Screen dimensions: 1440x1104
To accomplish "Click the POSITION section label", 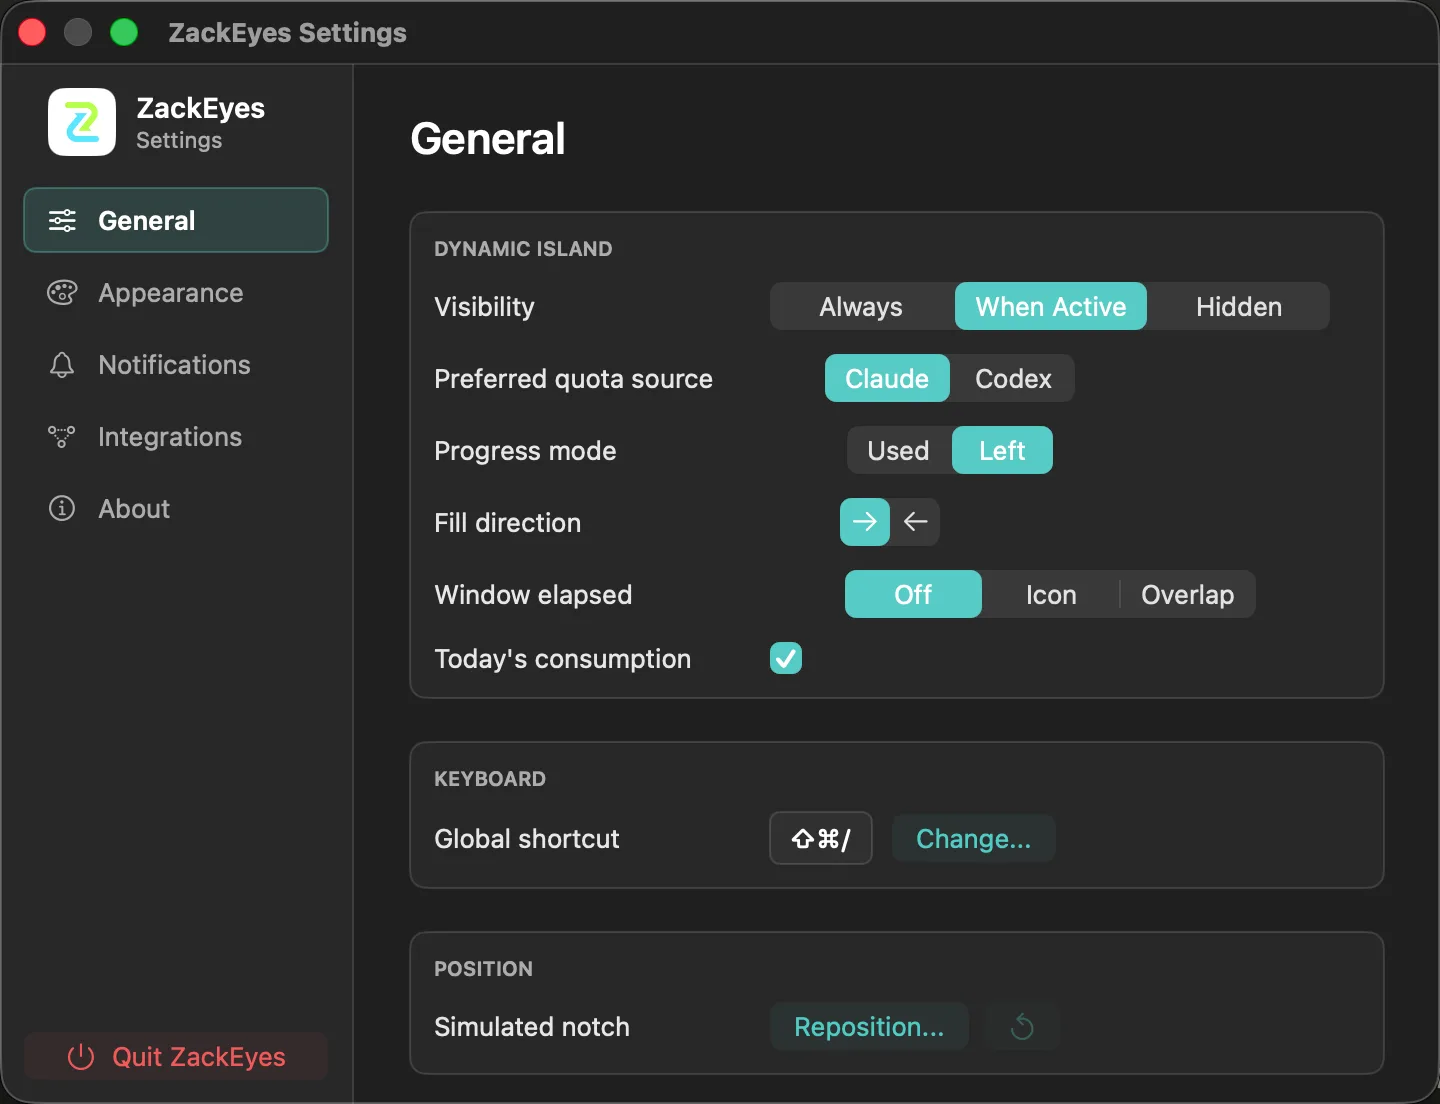I will tap(483, 969).
